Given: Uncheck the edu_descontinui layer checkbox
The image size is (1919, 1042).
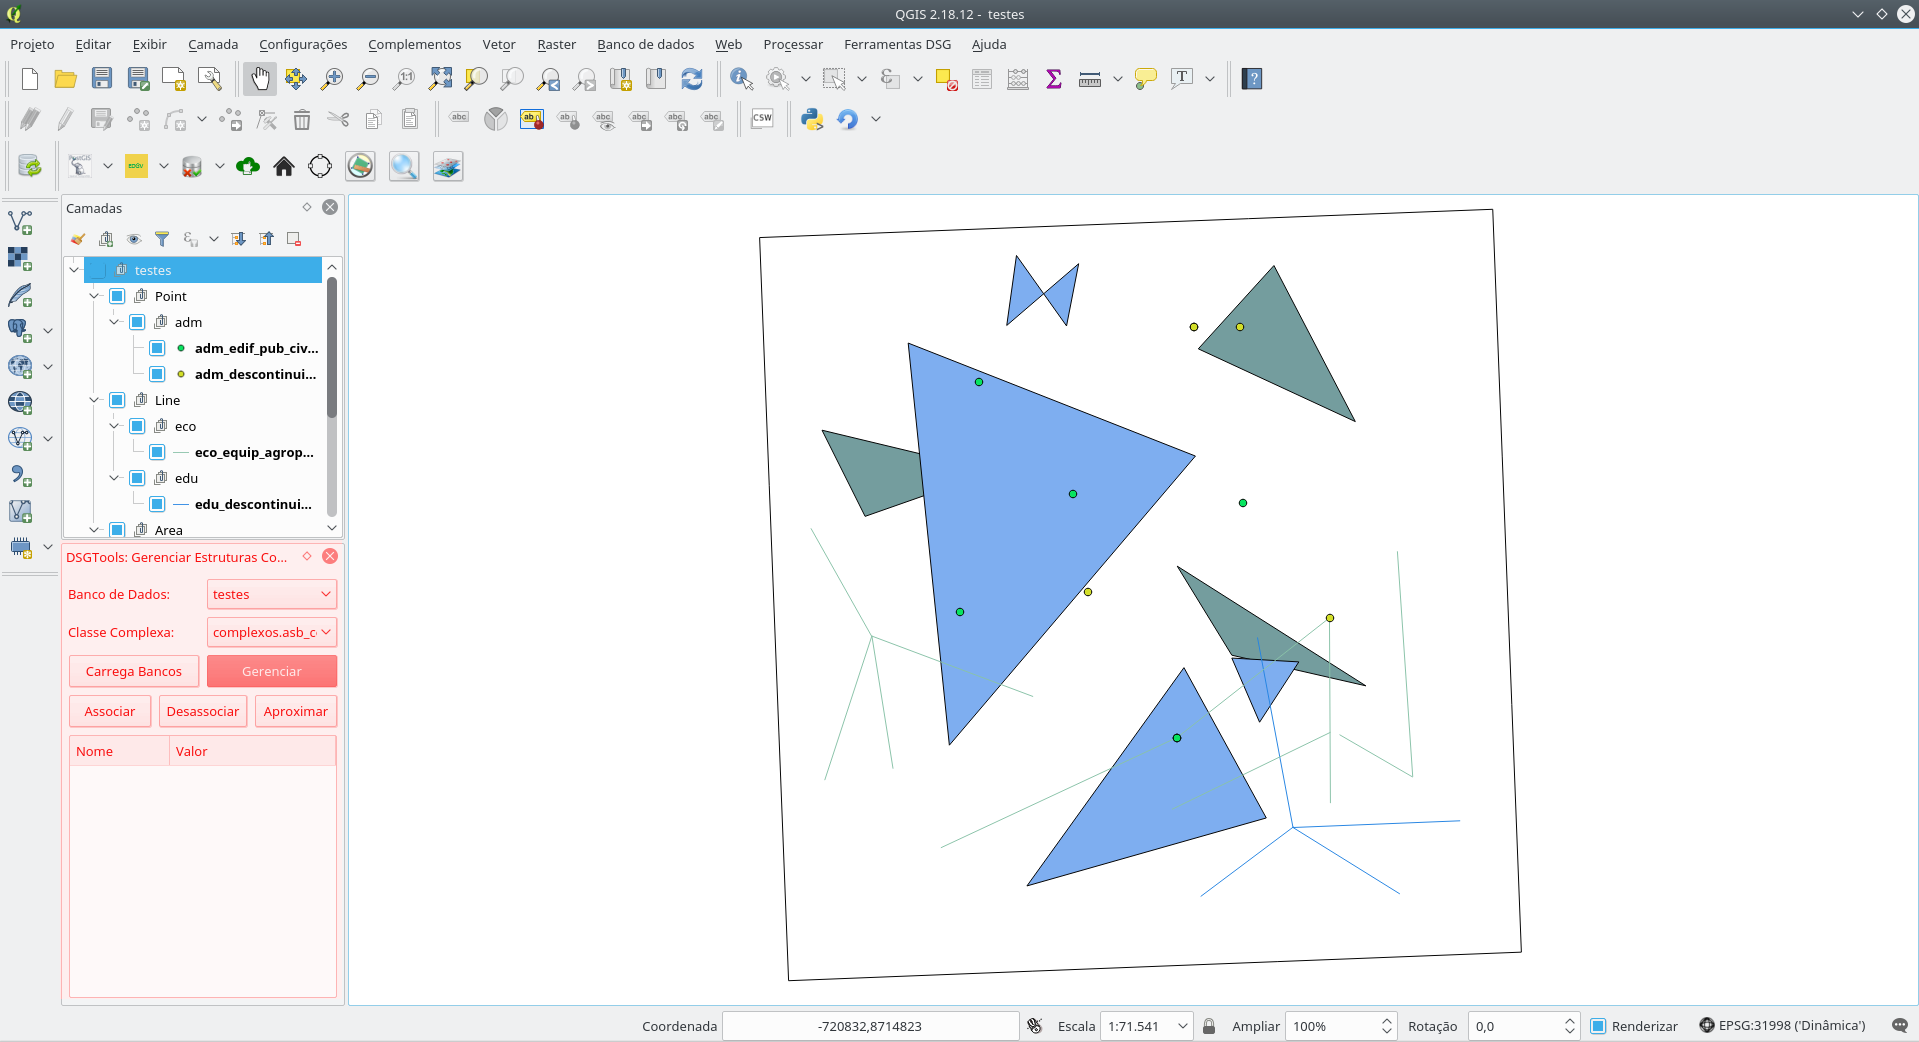Looking at the screenshot, I should (157, 504).
